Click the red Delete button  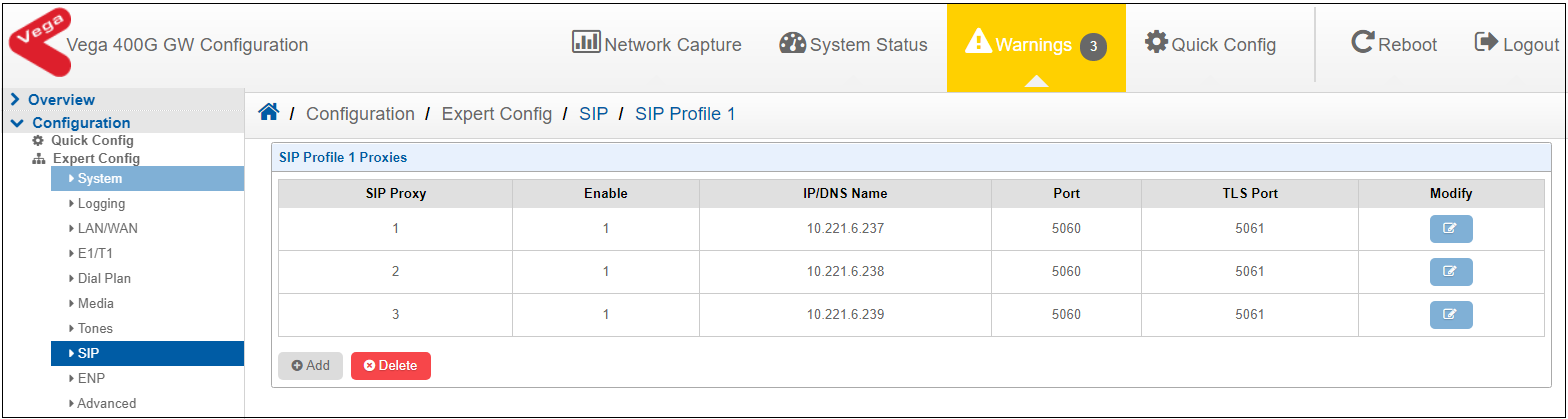391,366
